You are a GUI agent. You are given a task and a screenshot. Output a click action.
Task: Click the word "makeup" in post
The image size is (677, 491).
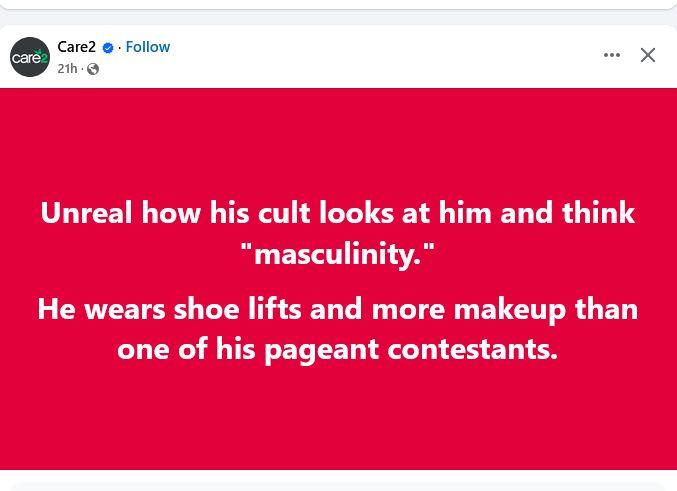click(x=509, y=311)
